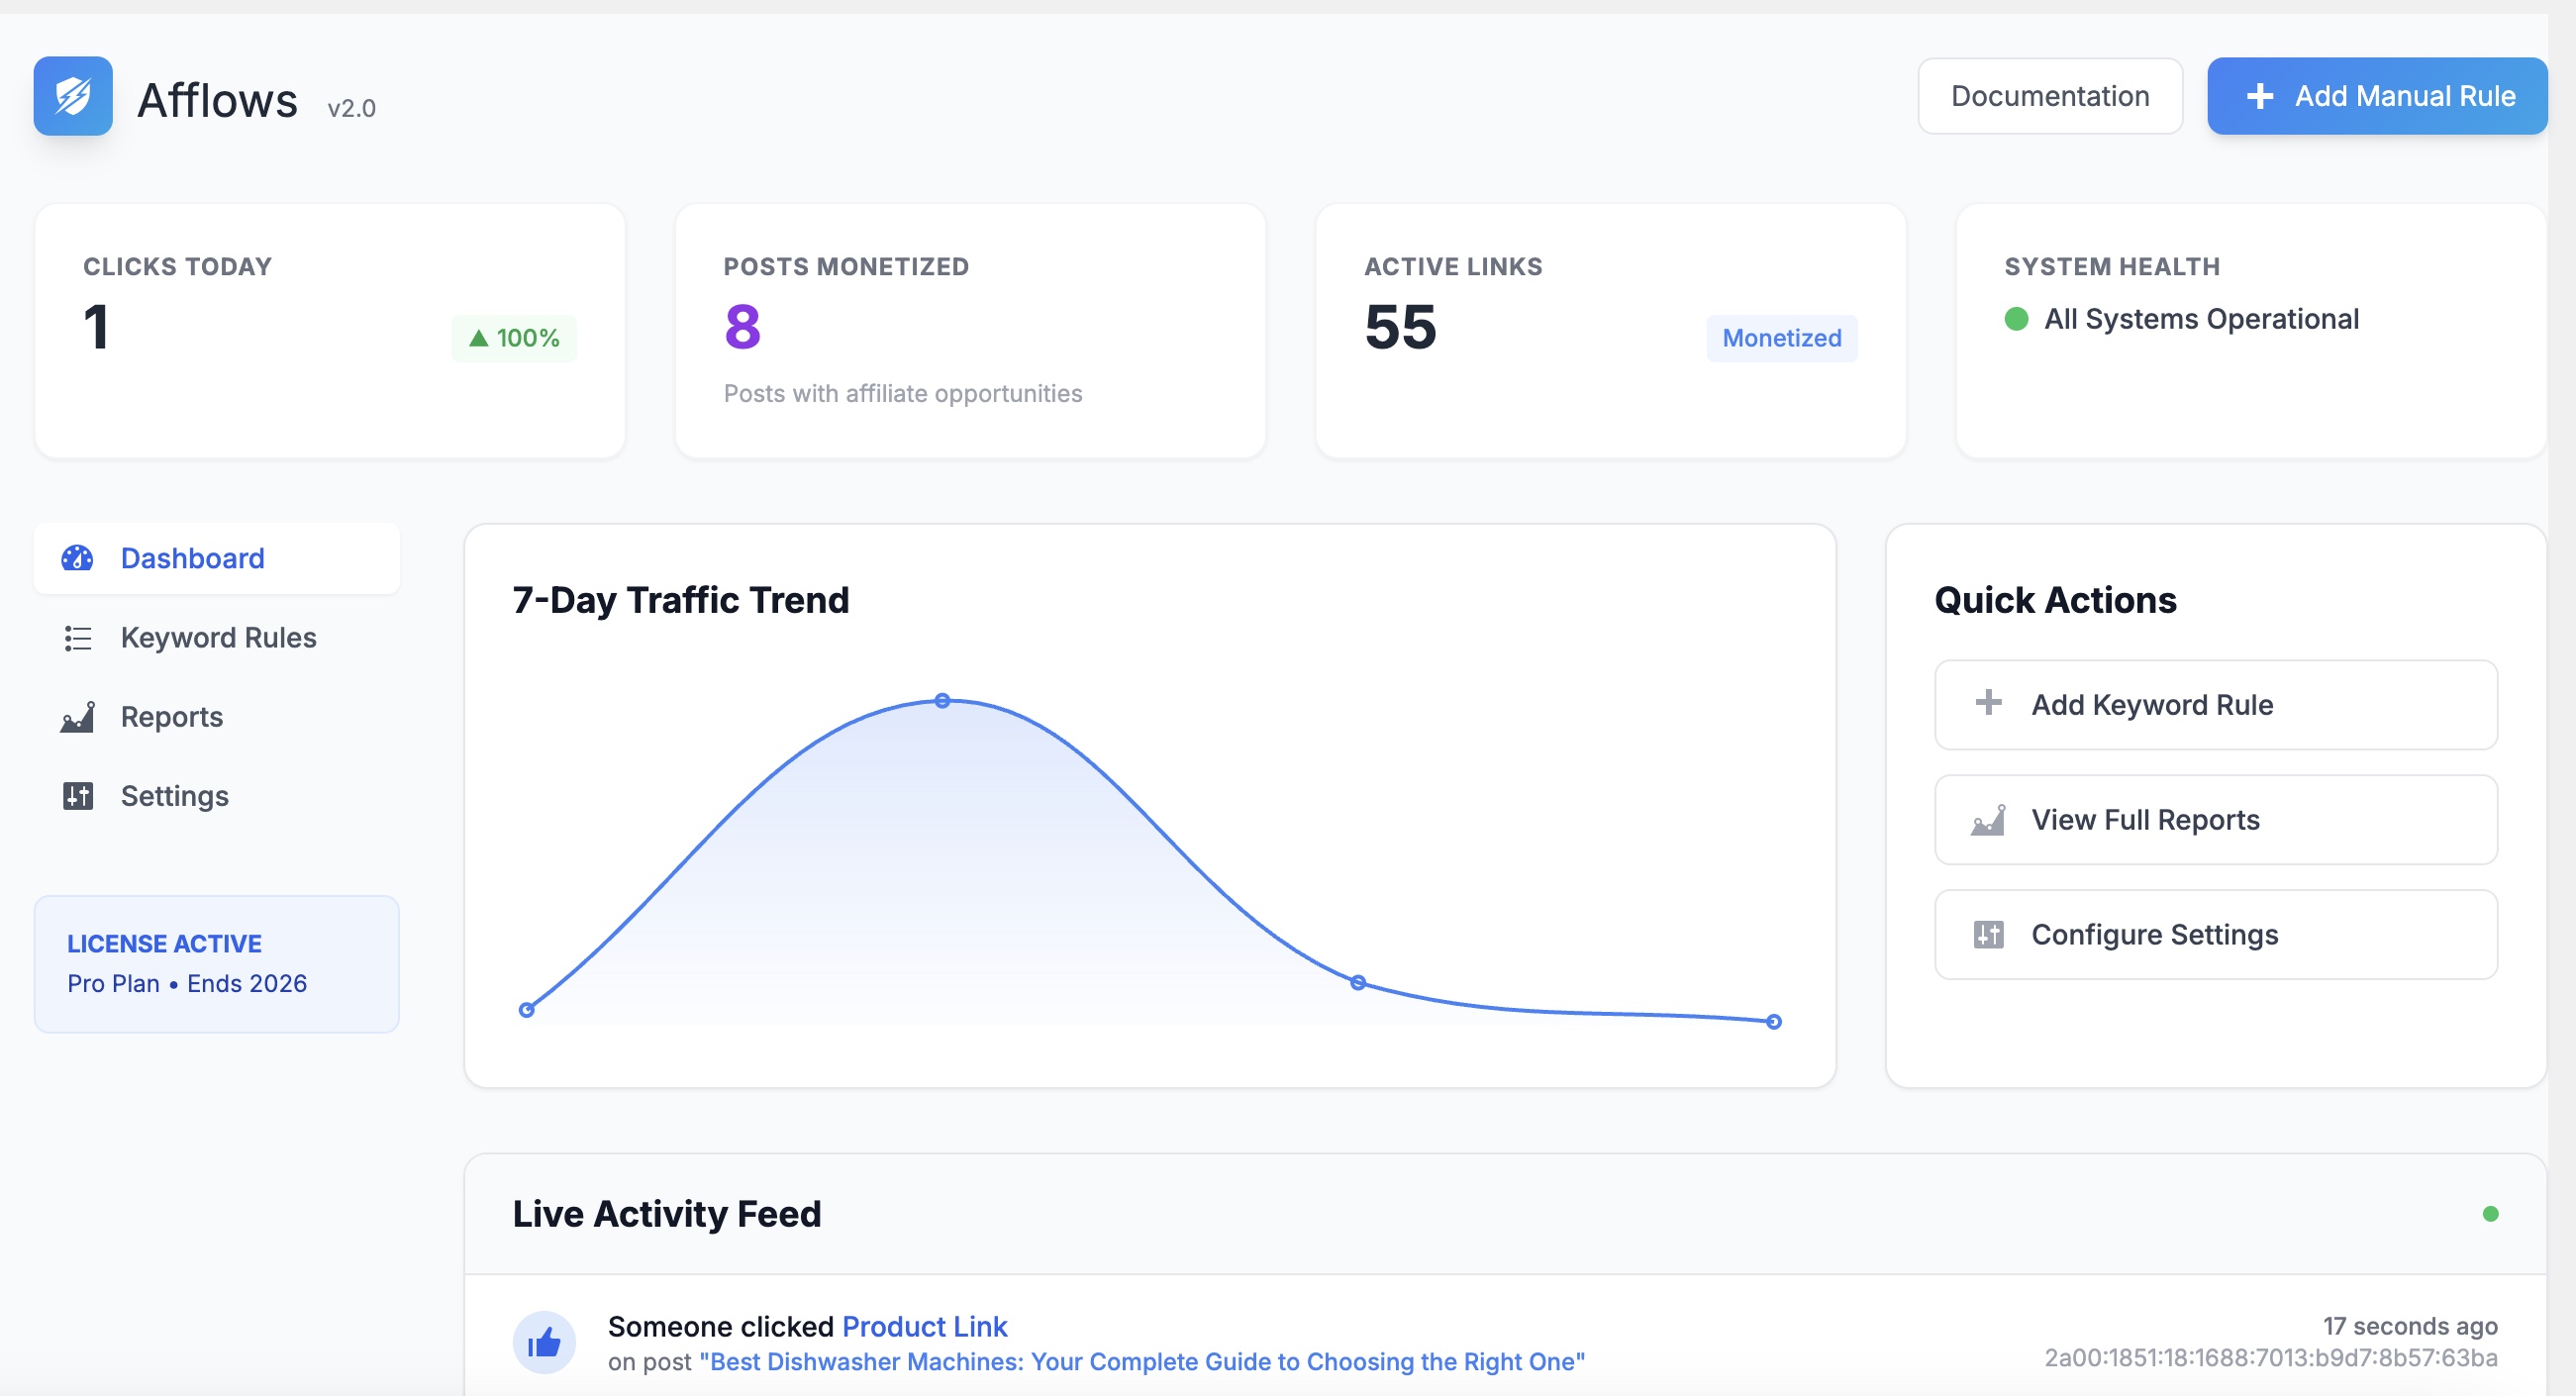
Task: Click the plus icon on Add Manual Rule button
Action: pos(2259,96)
